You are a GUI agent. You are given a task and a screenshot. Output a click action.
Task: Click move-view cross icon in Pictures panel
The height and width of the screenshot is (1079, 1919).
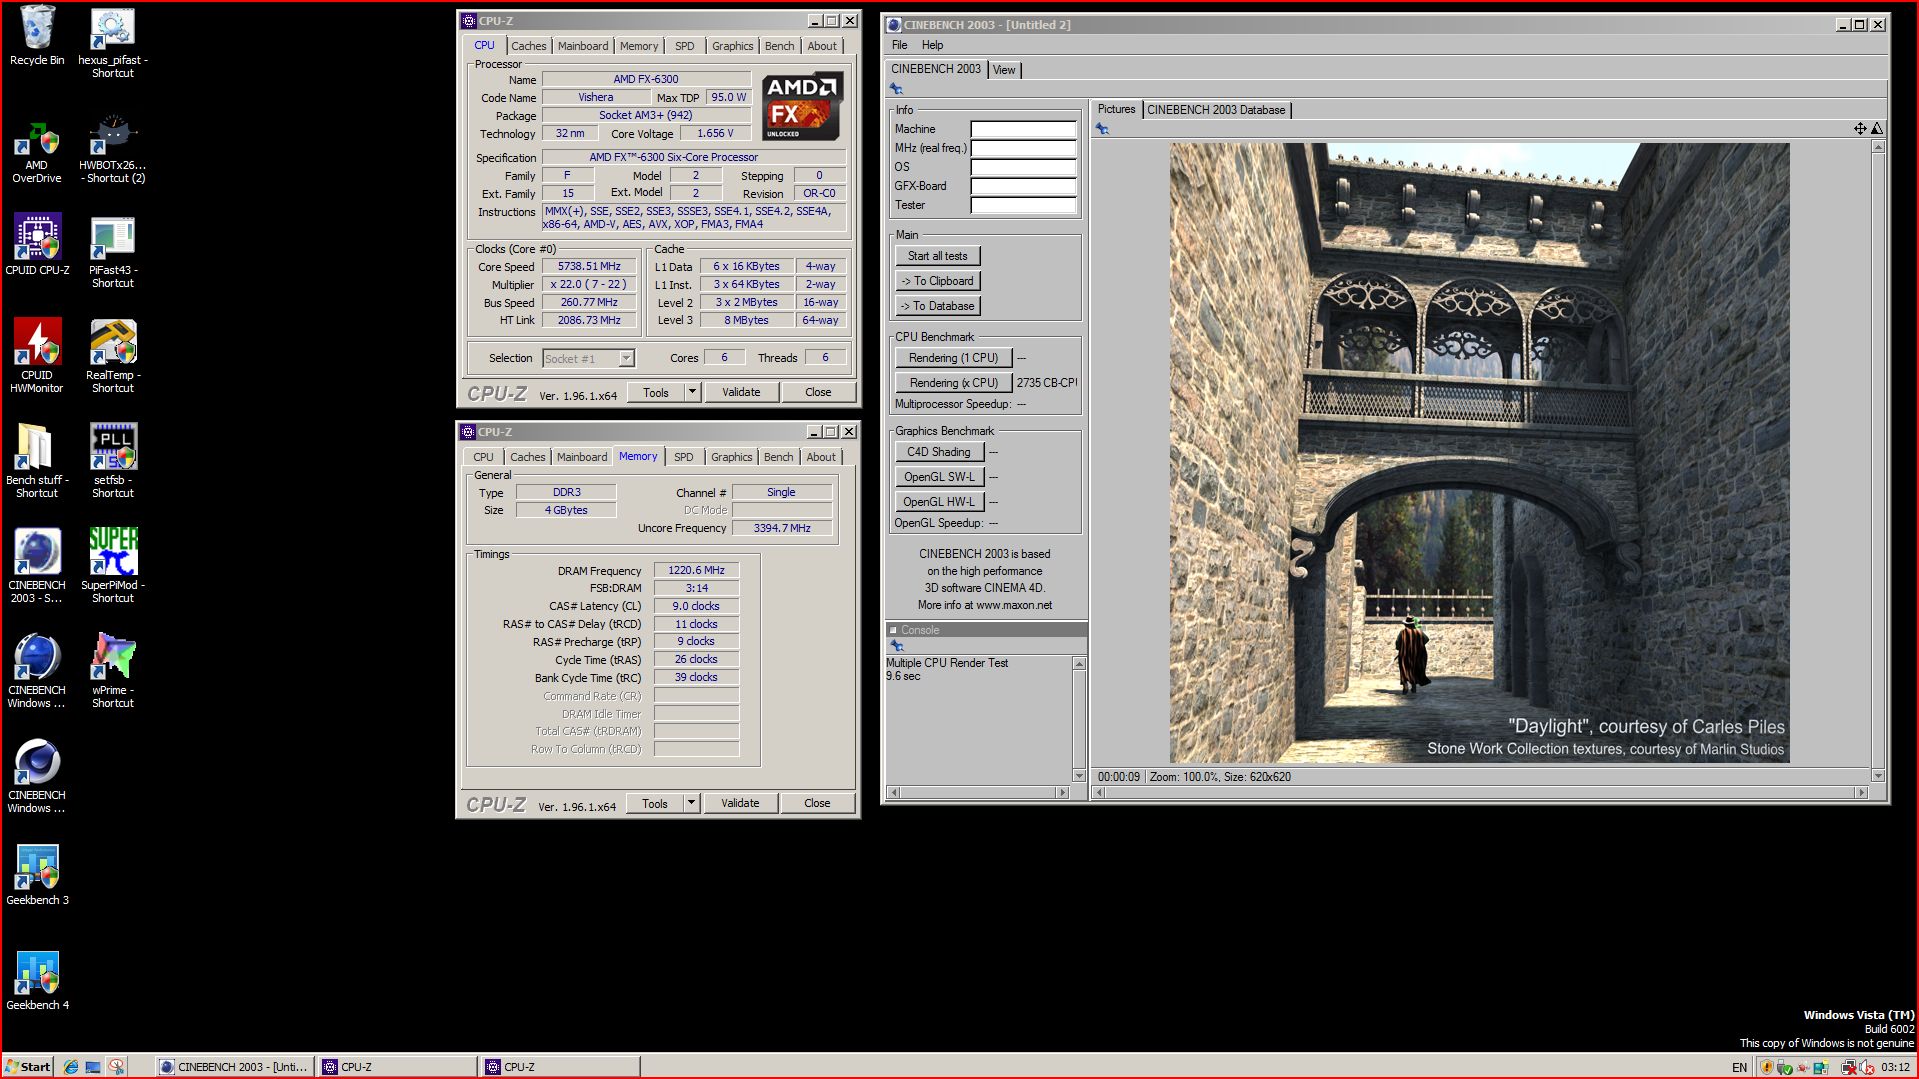pyautogui.click(x=1860, y=128)
